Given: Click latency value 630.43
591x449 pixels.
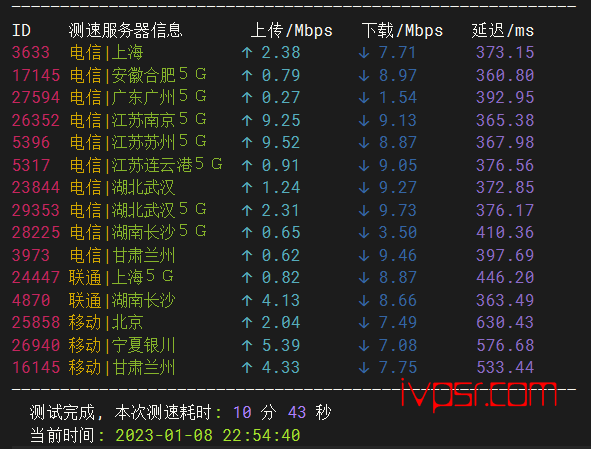Looking at the screenshot, I should [505, 322].
